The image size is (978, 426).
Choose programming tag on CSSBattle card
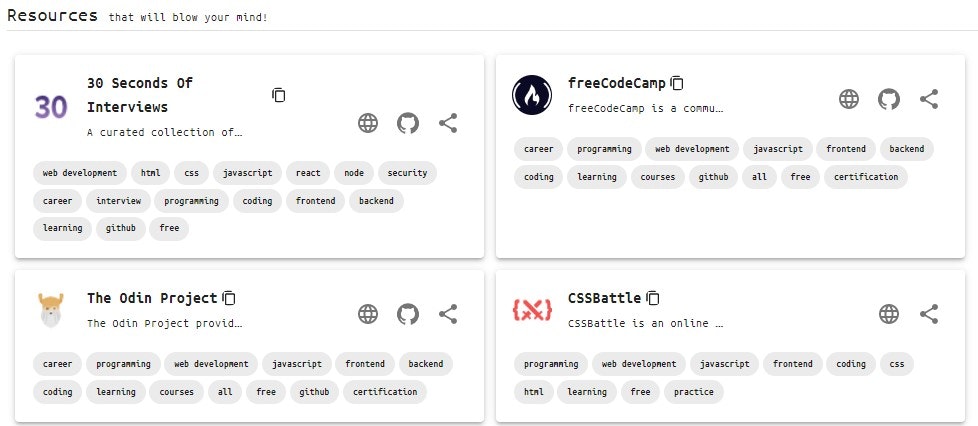point(551,364)
